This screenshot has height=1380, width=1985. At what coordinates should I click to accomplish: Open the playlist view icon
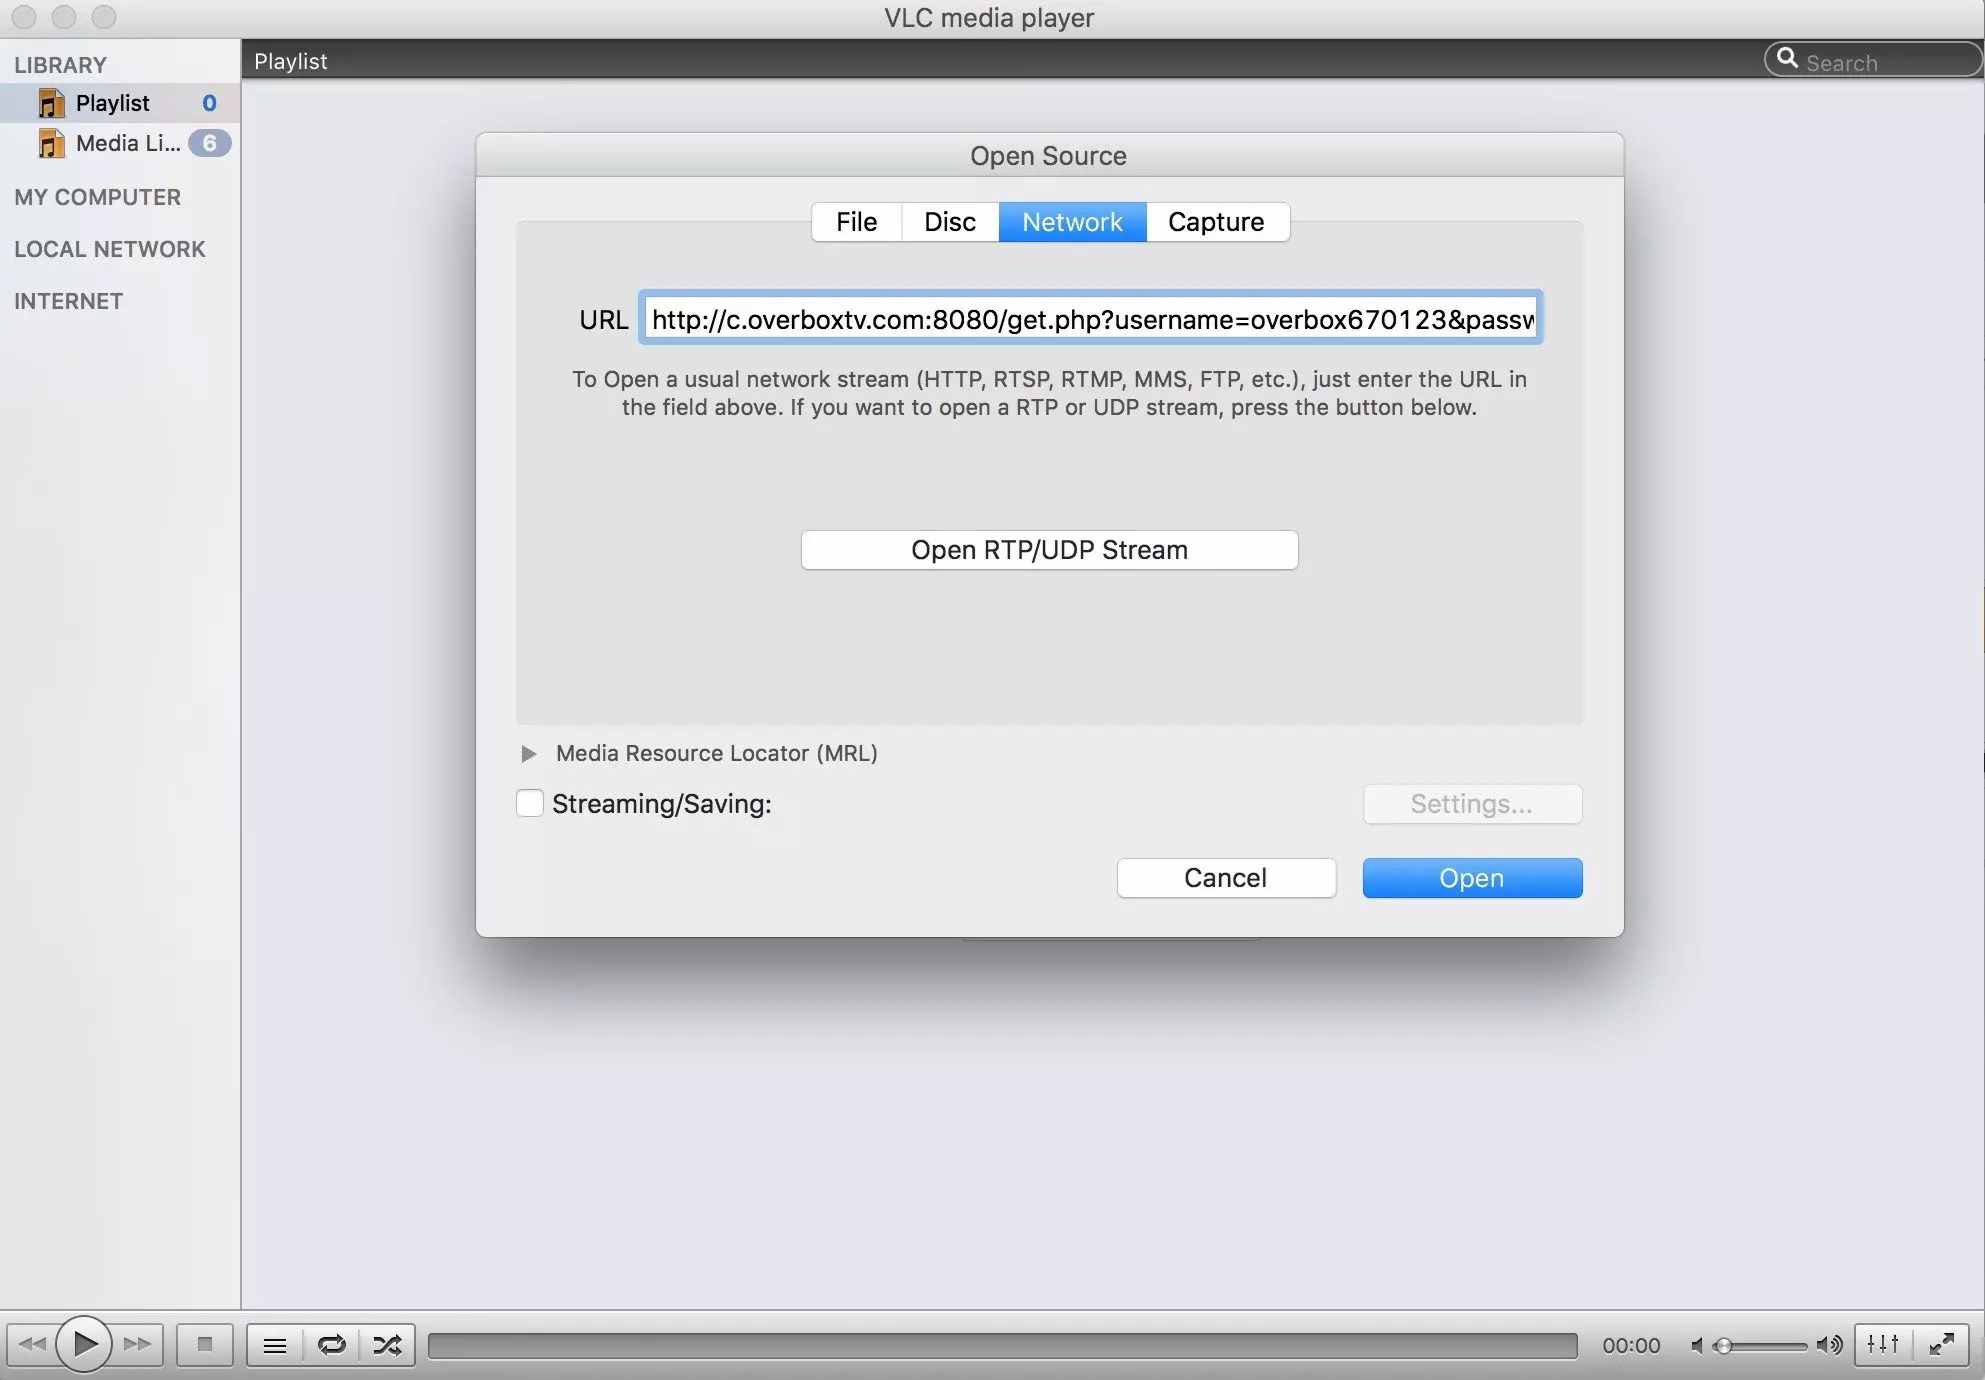point(273,1344)
